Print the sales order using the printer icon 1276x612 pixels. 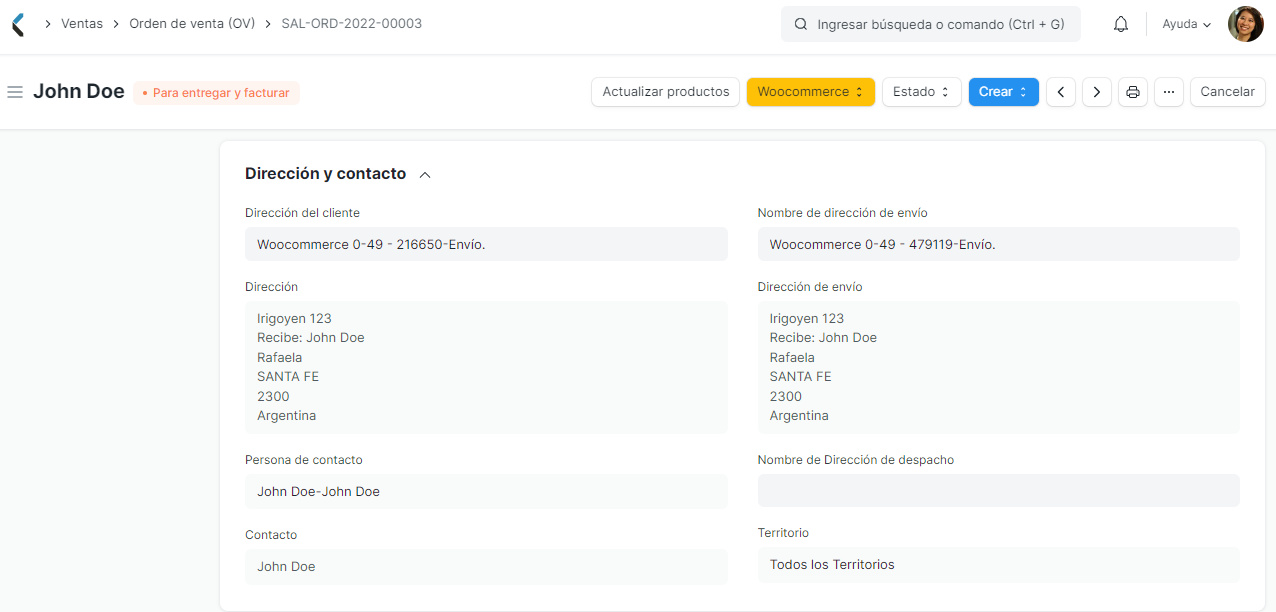(1132, 91)
